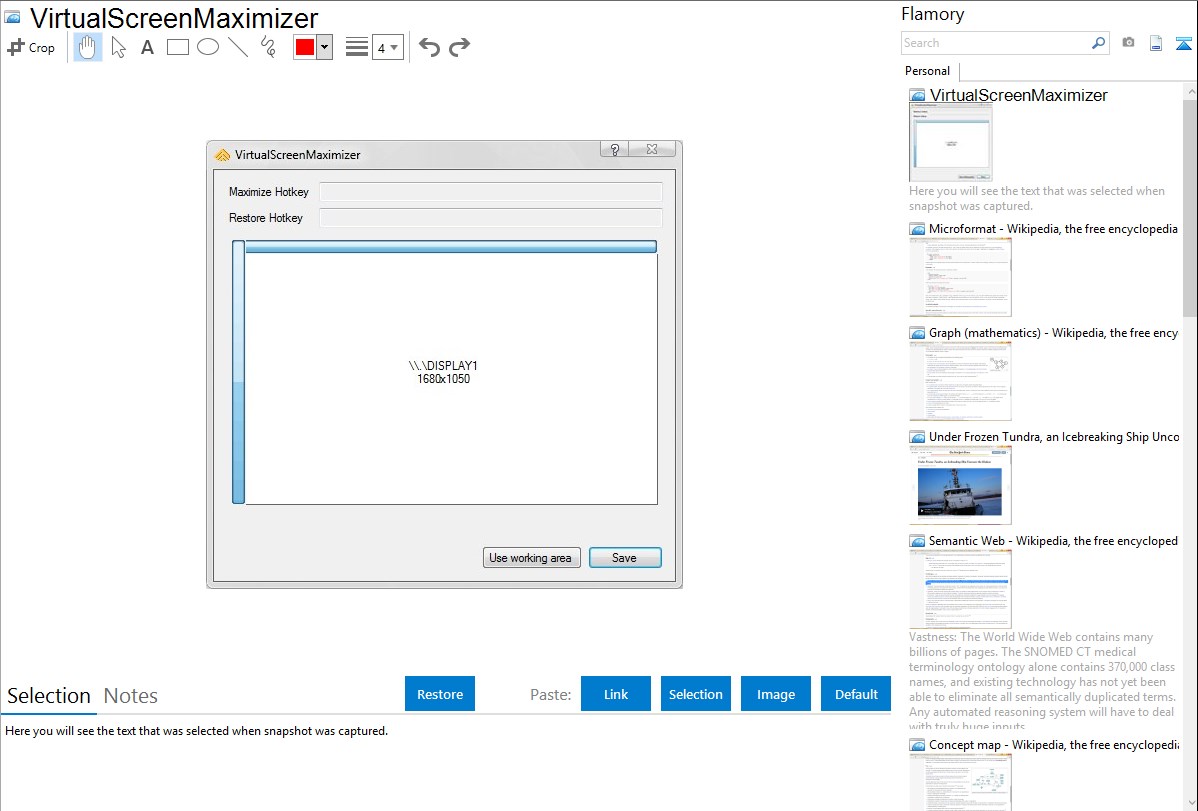Paste as Image
This screenshot has width=1198, height=811.
(775, 694)
